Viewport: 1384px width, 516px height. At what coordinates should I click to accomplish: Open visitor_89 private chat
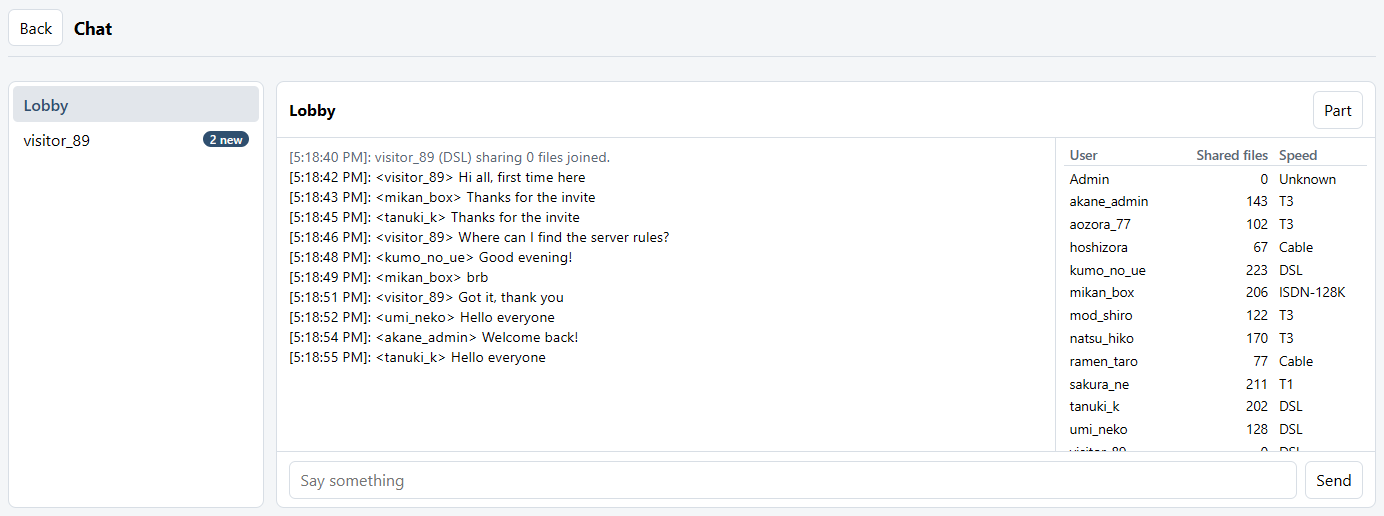(136, 140)
